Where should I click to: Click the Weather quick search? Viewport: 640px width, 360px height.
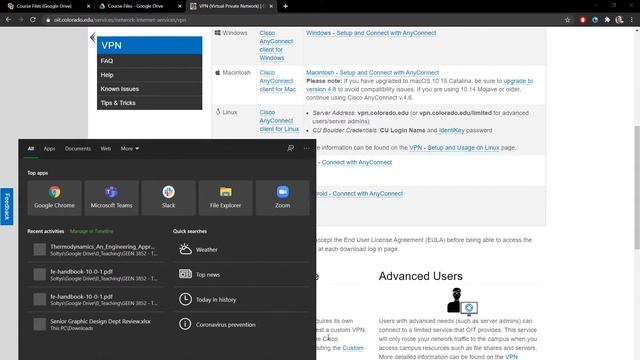(x=242, y=249)
